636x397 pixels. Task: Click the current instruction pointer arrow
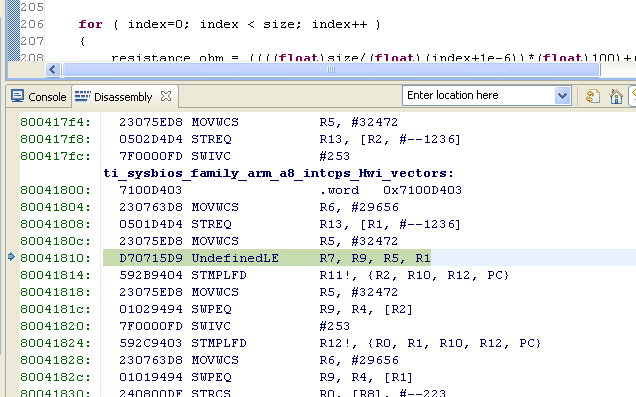click(x=11, y=257)
